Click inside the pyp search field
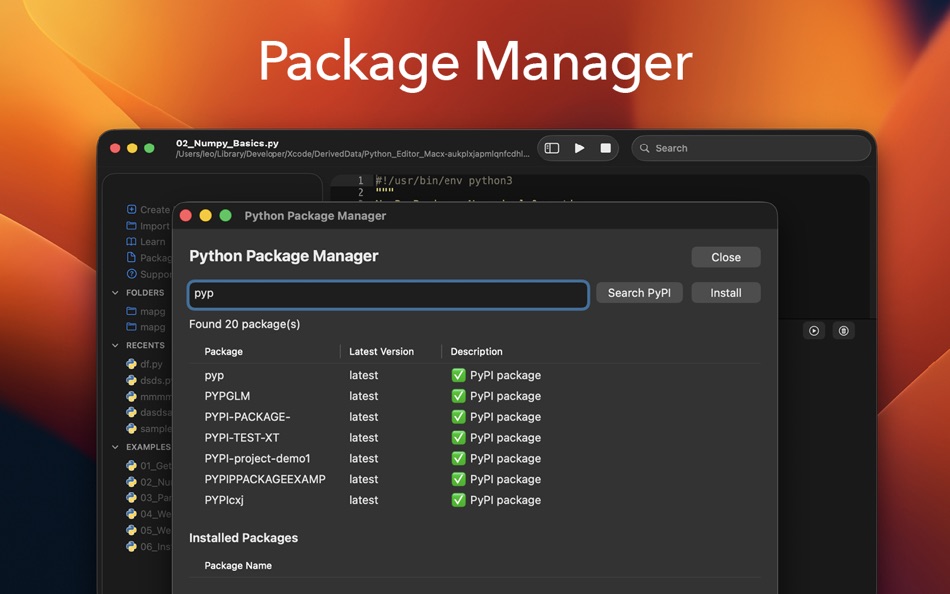 [x=388, y=294]
